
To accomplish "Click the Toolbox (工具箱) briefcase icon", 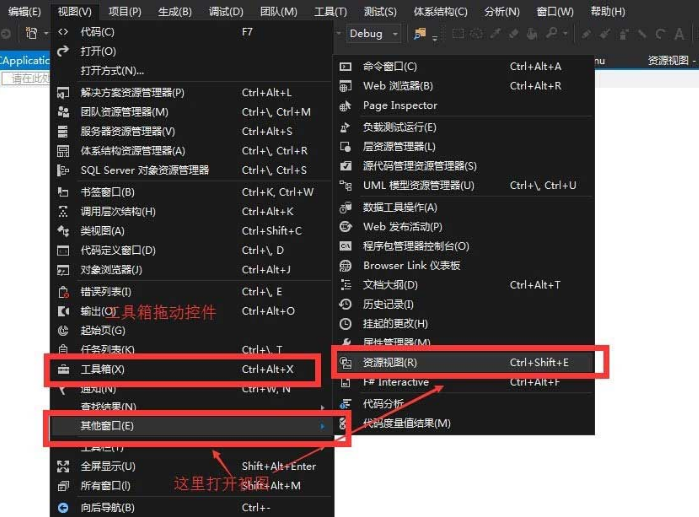I will pyautogui.click(x=63, y=369).
